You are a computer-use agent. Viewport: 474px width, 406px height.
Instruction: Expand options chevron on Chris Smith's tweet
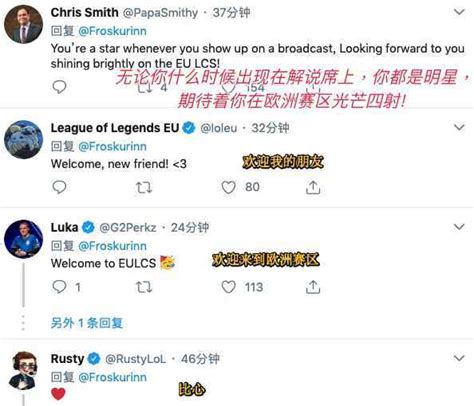459,12
